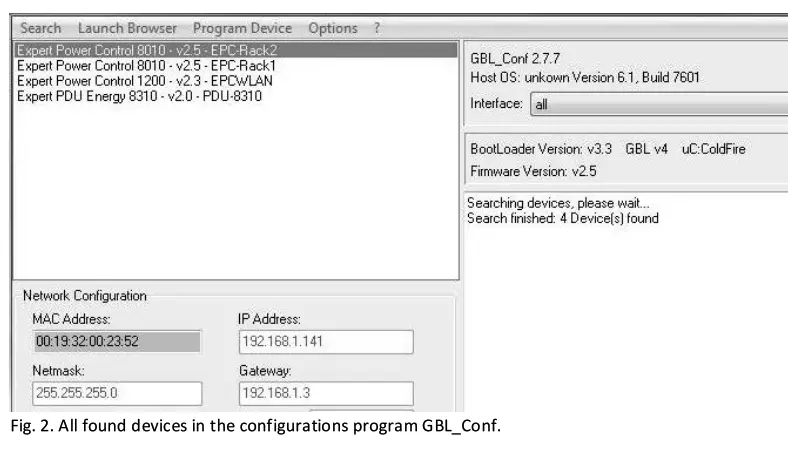Select the EPC-Rack1 device in list
The width and height of the screenshot is (800, 450).
click(146, 64)
